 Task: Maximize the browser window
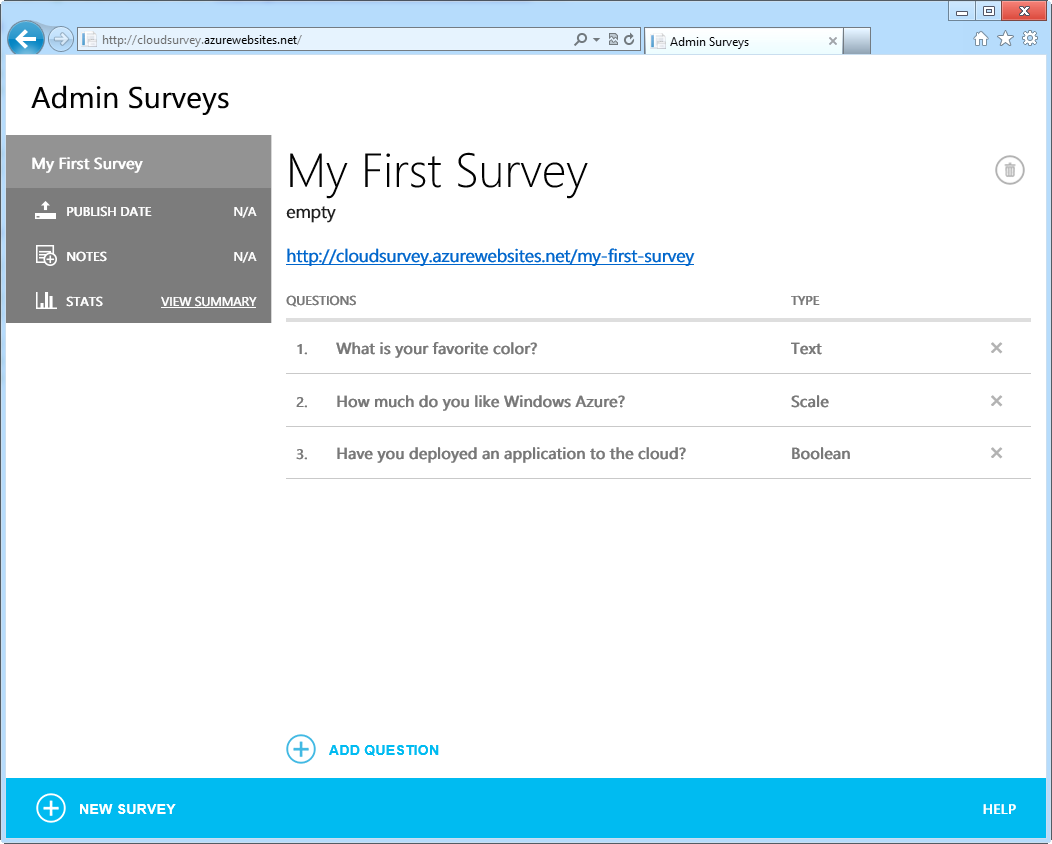[988, 11]
